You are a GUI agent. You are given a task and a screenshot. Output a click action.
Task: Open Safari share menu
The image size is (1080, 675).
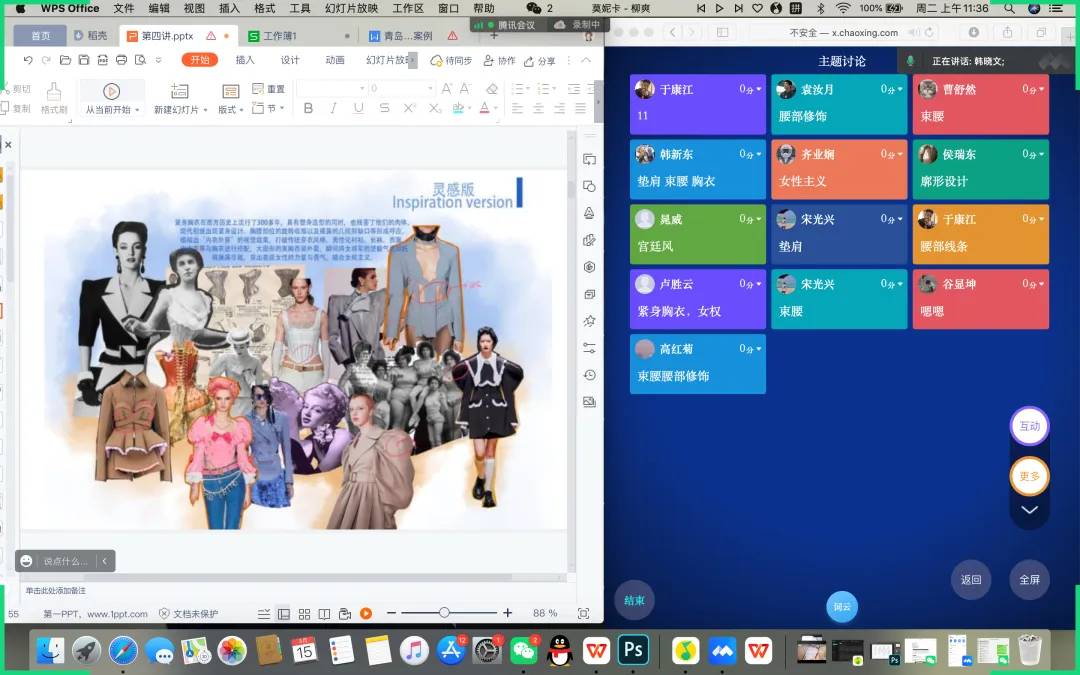[x=1008, y=32]
